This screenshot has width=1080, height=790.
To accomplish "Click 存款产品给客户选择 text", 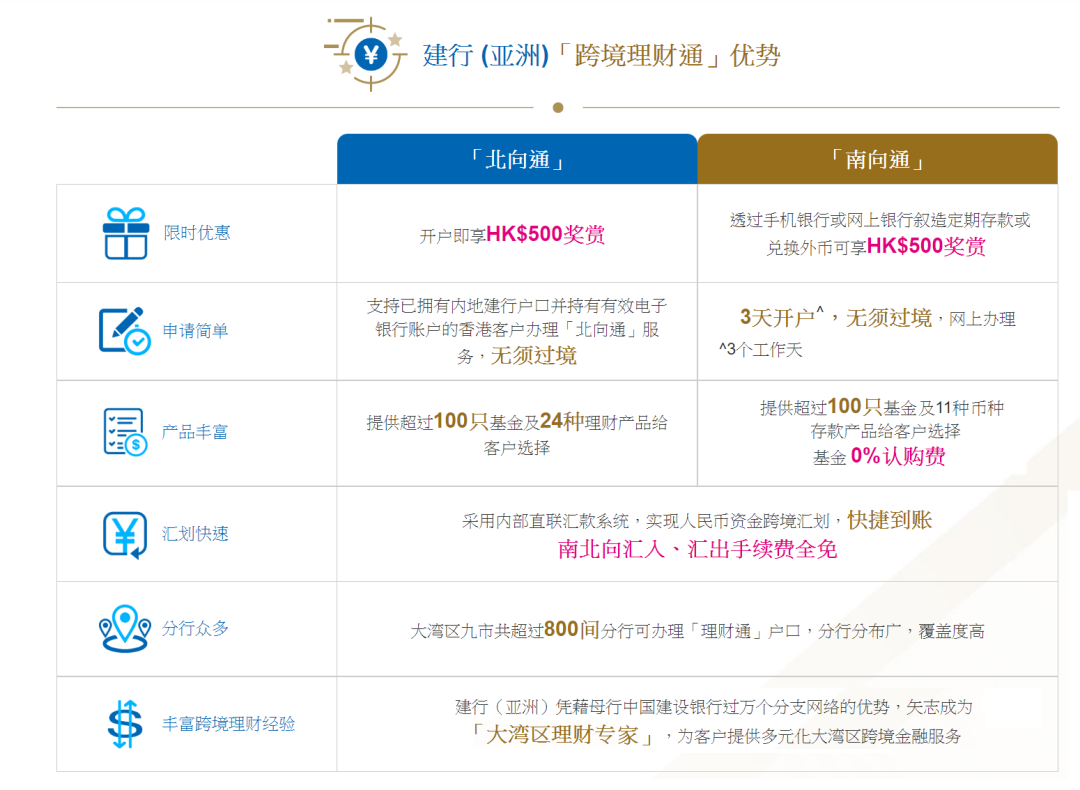I will (x=885, y=431).
